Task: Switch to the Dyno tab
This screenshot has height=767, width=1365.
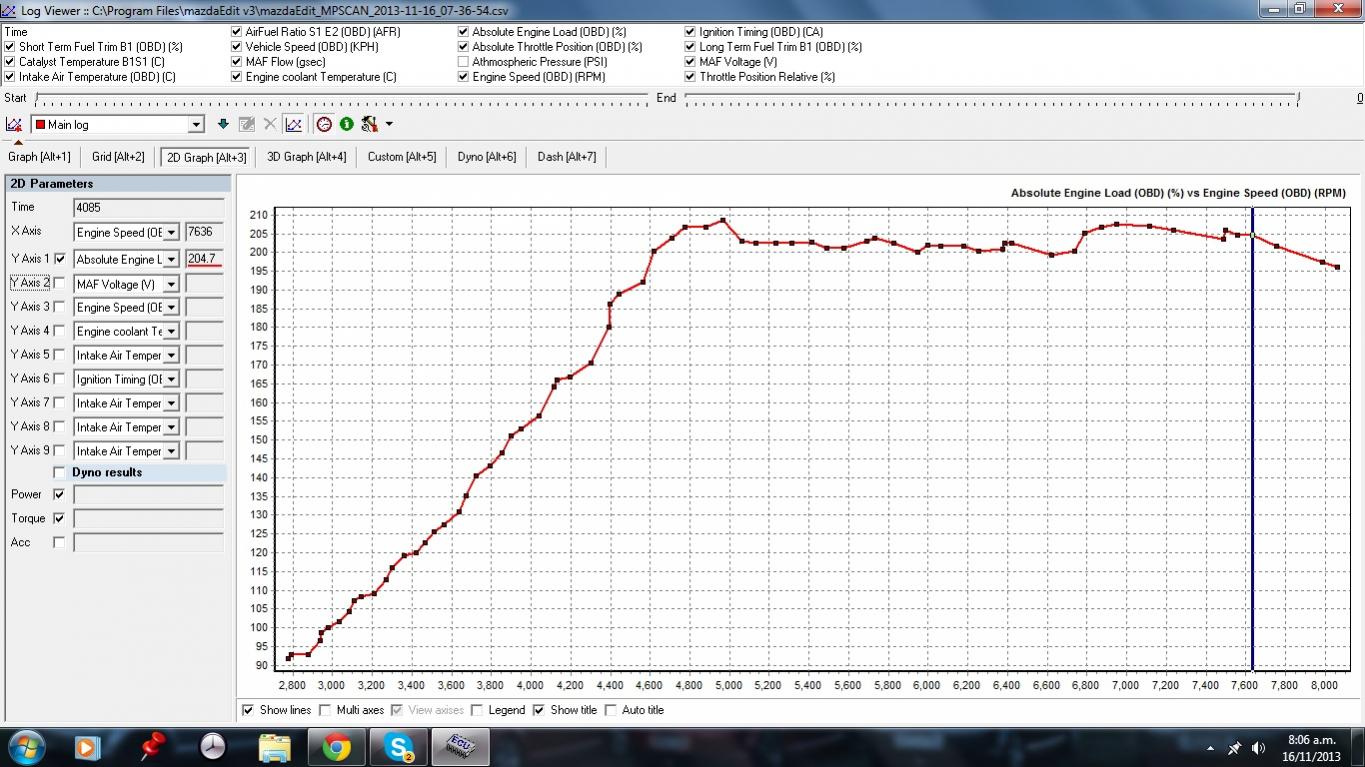Action: (x=486, y=157)
